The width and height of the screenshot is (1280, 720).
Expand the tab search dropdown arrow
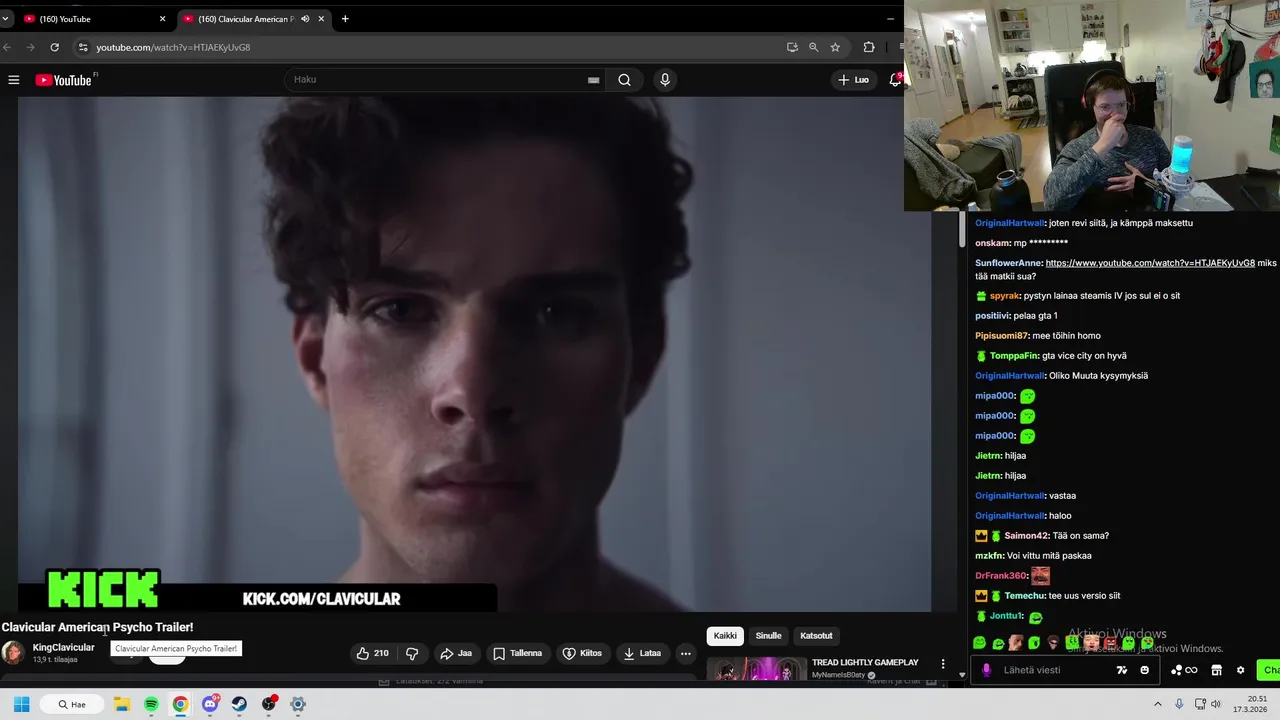pos(5,19)
